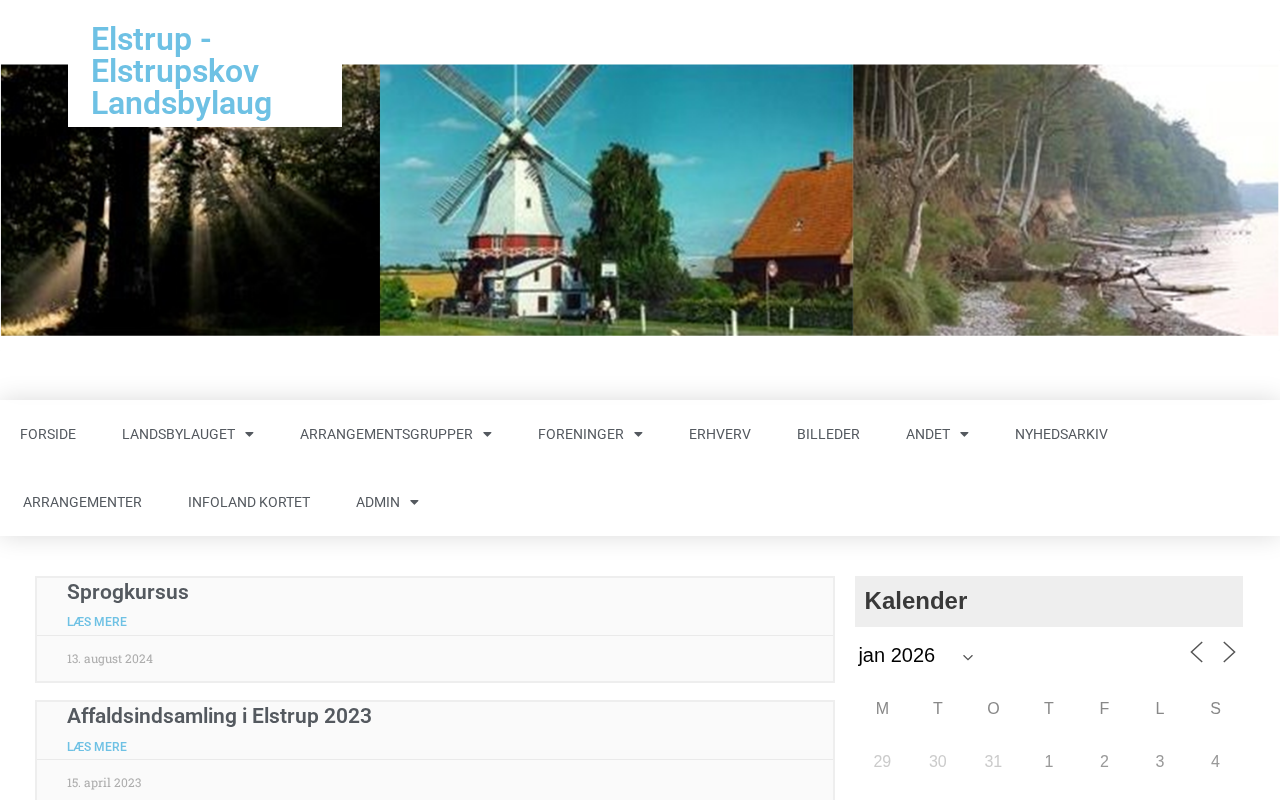
Task: Open the Forside menu item
Action: point(48,434)
